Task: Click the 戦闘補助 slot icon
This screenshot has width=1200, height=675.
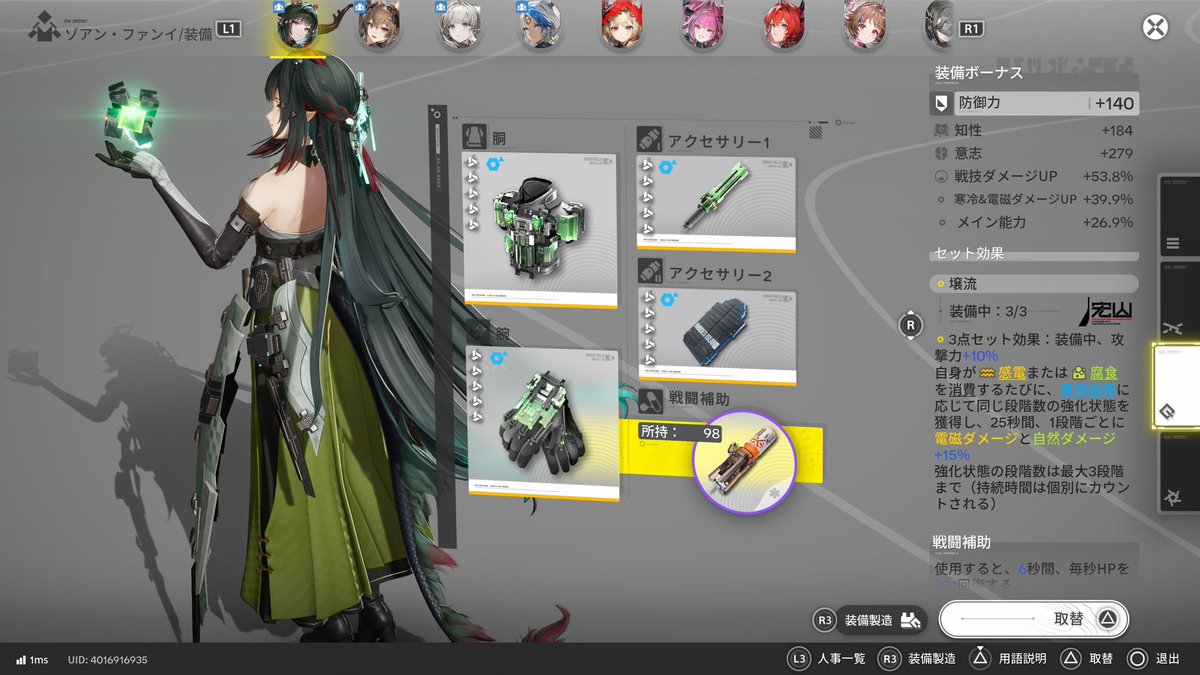Action: coord(650,400)
